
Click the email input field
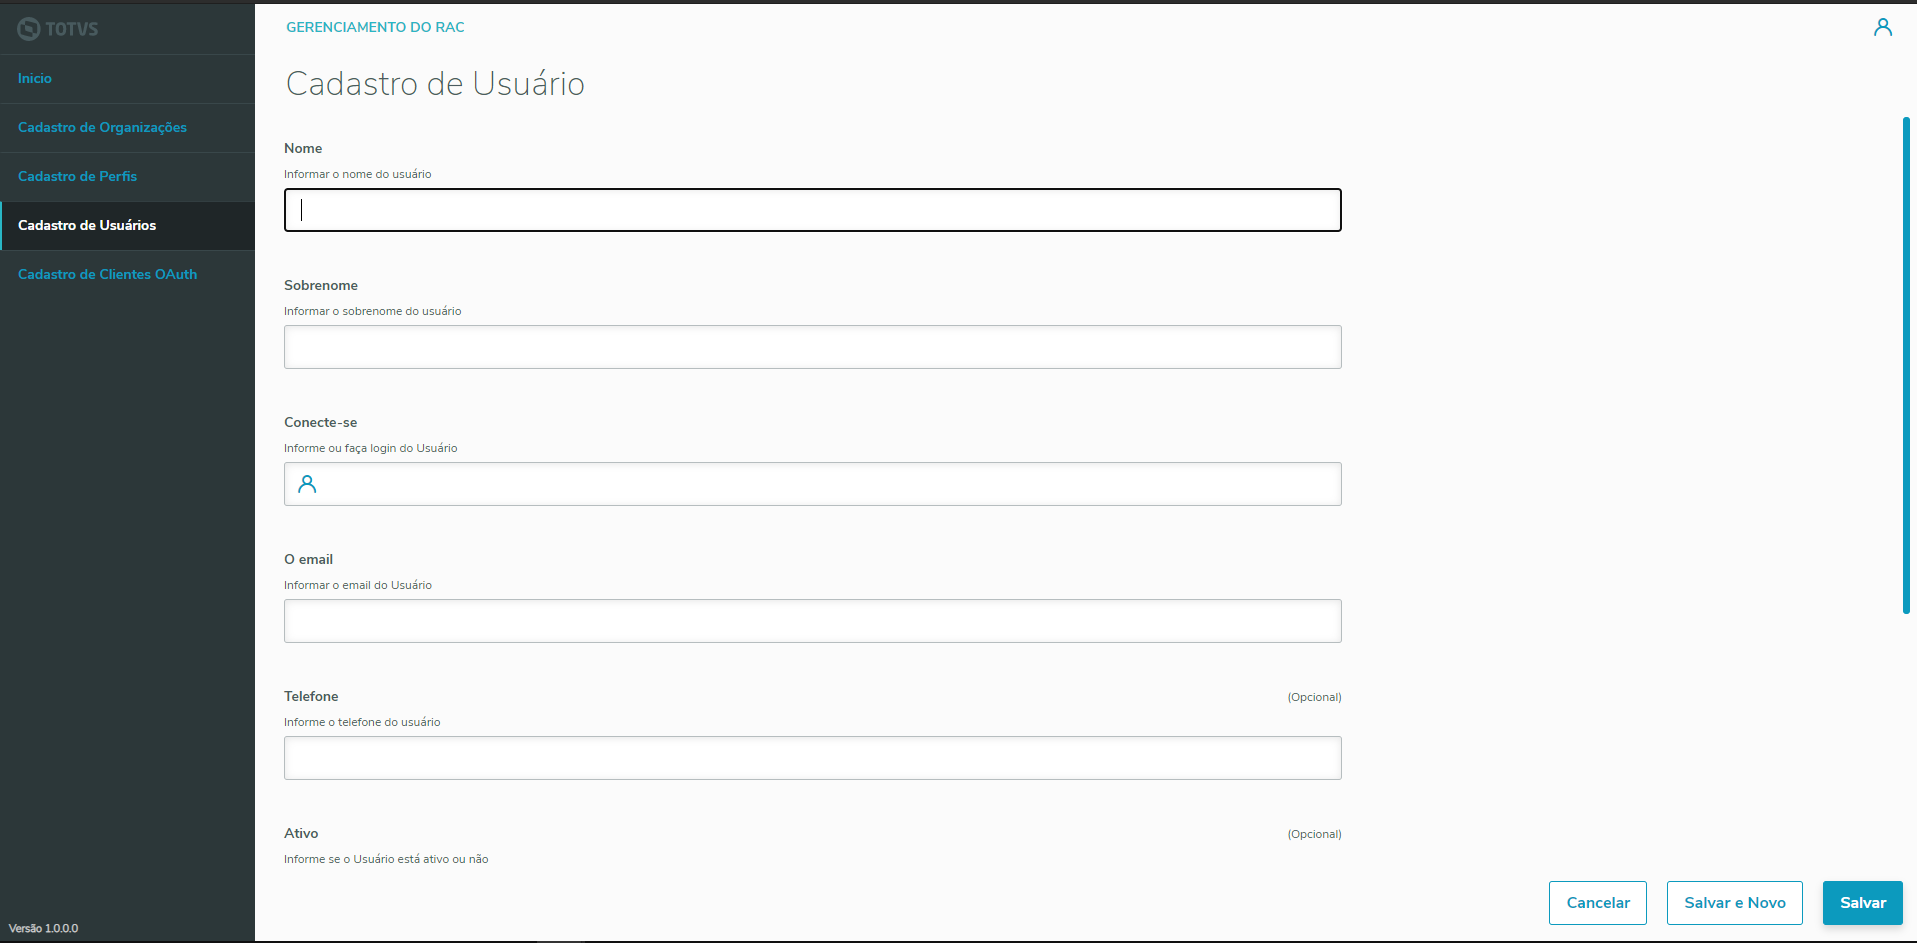(x=812, y=621)
